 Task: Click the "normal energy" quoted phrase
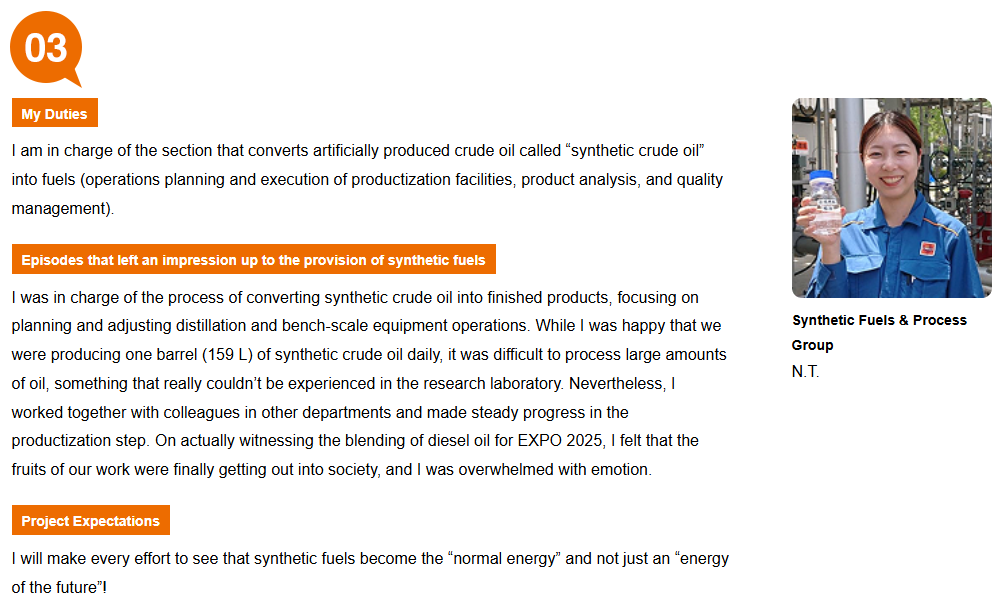(504, 558)
